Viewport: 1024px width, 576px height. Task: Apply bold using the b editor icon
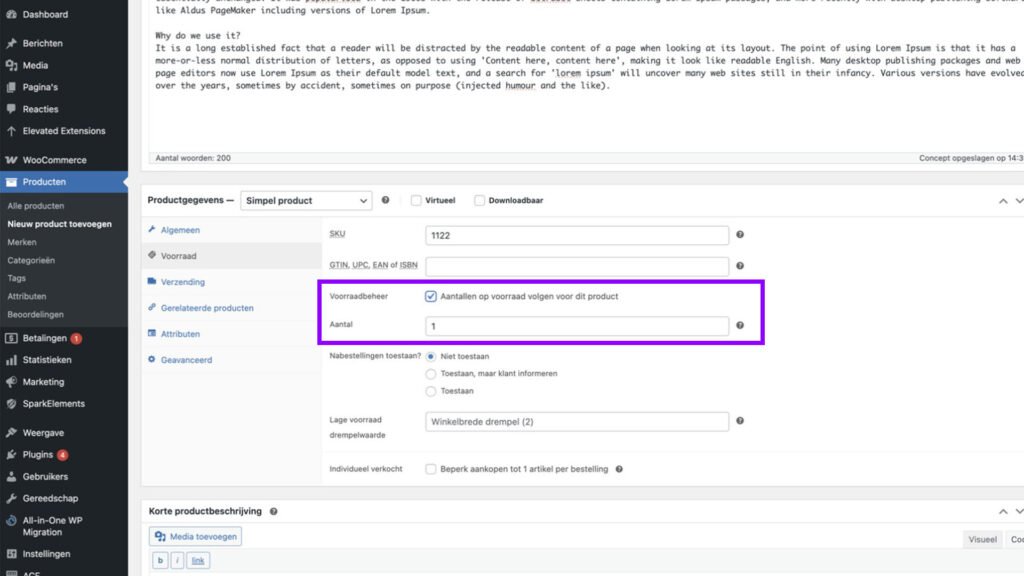(160, 560)
